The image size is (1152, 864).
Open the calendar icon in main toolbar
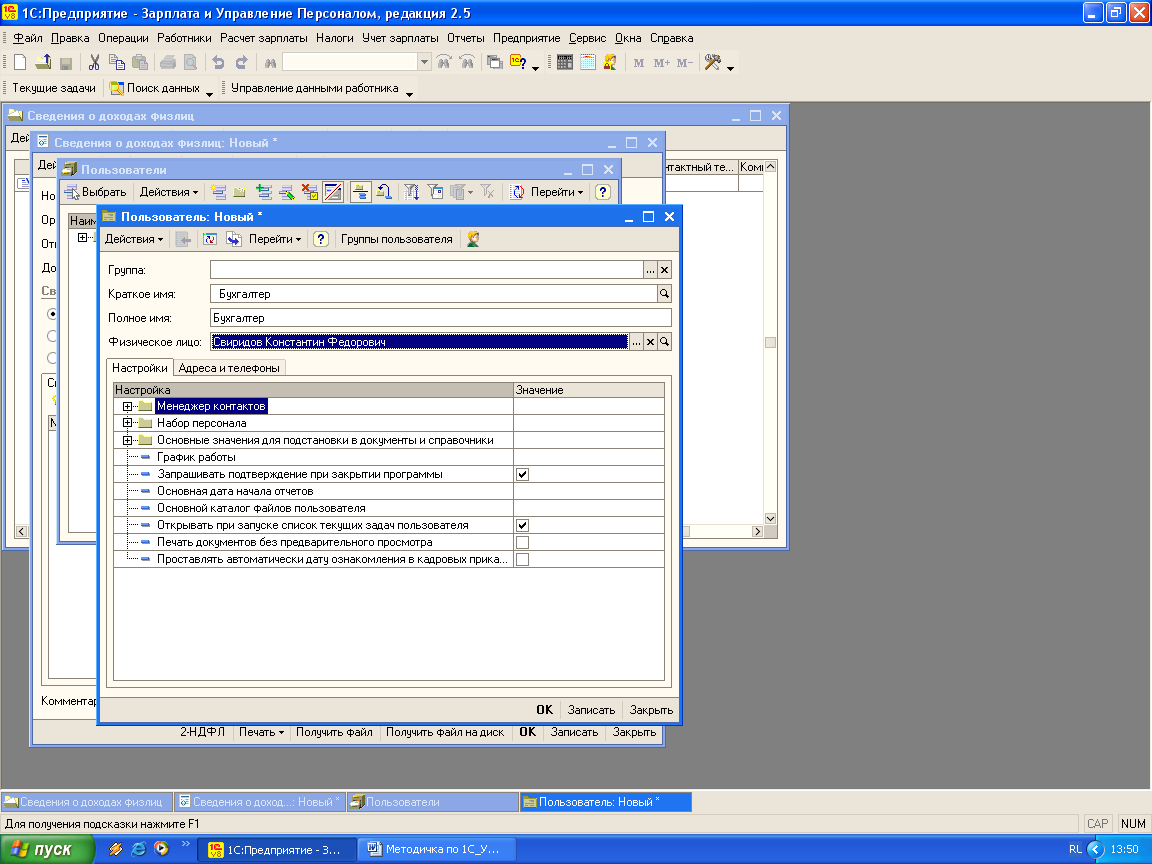point(587,62)
